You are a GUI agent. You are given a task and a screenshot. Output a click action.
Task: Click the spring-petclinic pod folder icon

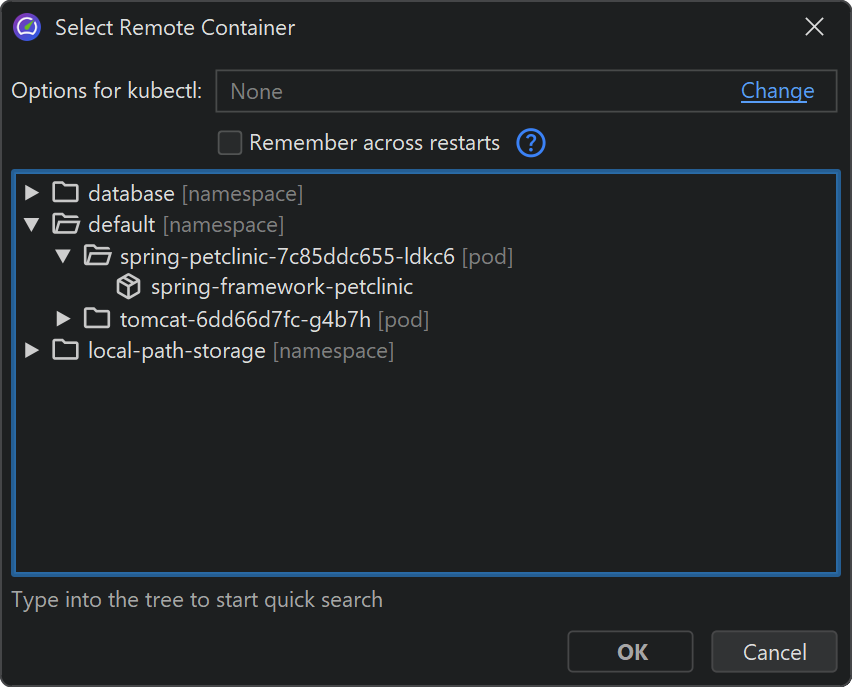97,256
